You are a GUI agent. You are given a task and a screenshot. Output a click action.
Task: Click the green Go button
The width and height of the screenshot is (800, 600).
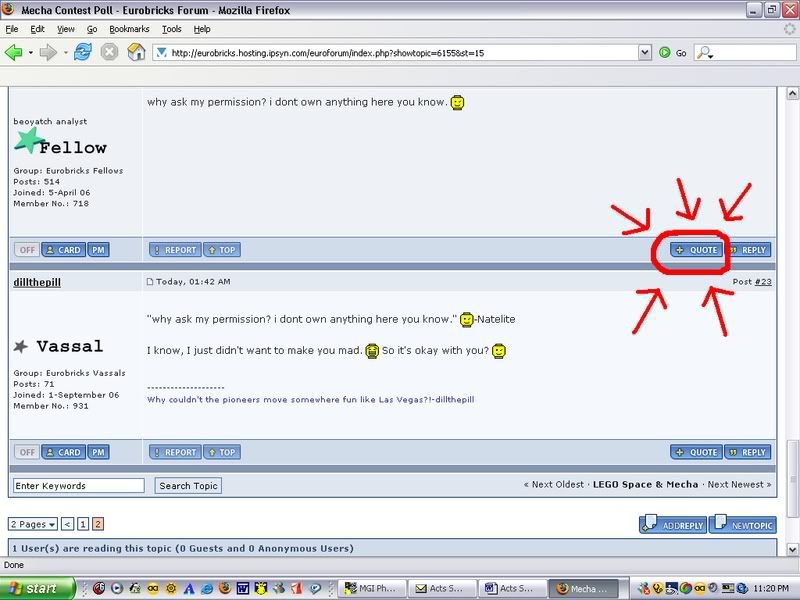click(x=671, y=52)
